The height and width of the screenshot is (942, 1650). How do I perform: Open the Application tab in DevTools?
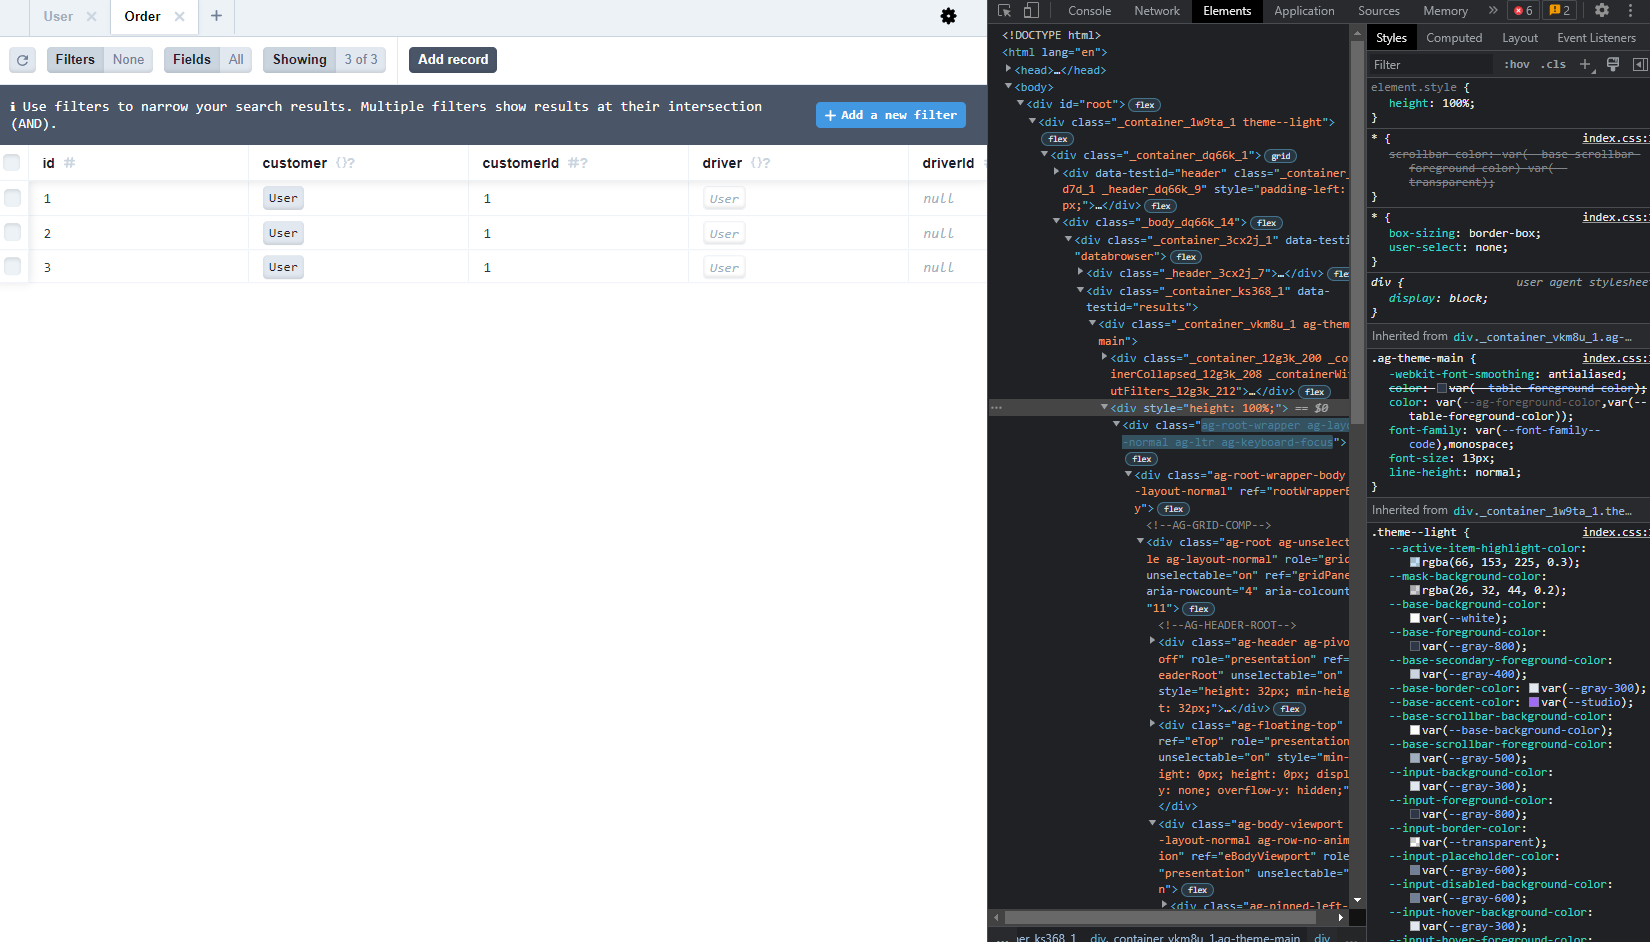[1304, 11]
